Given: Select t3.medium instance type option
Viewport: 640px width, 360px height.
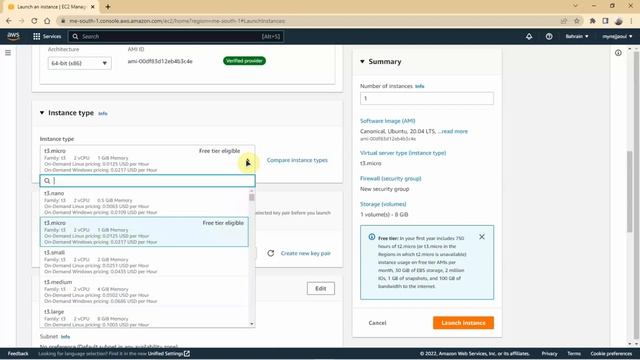Looking at the screenshot, I should coord(144,291).
